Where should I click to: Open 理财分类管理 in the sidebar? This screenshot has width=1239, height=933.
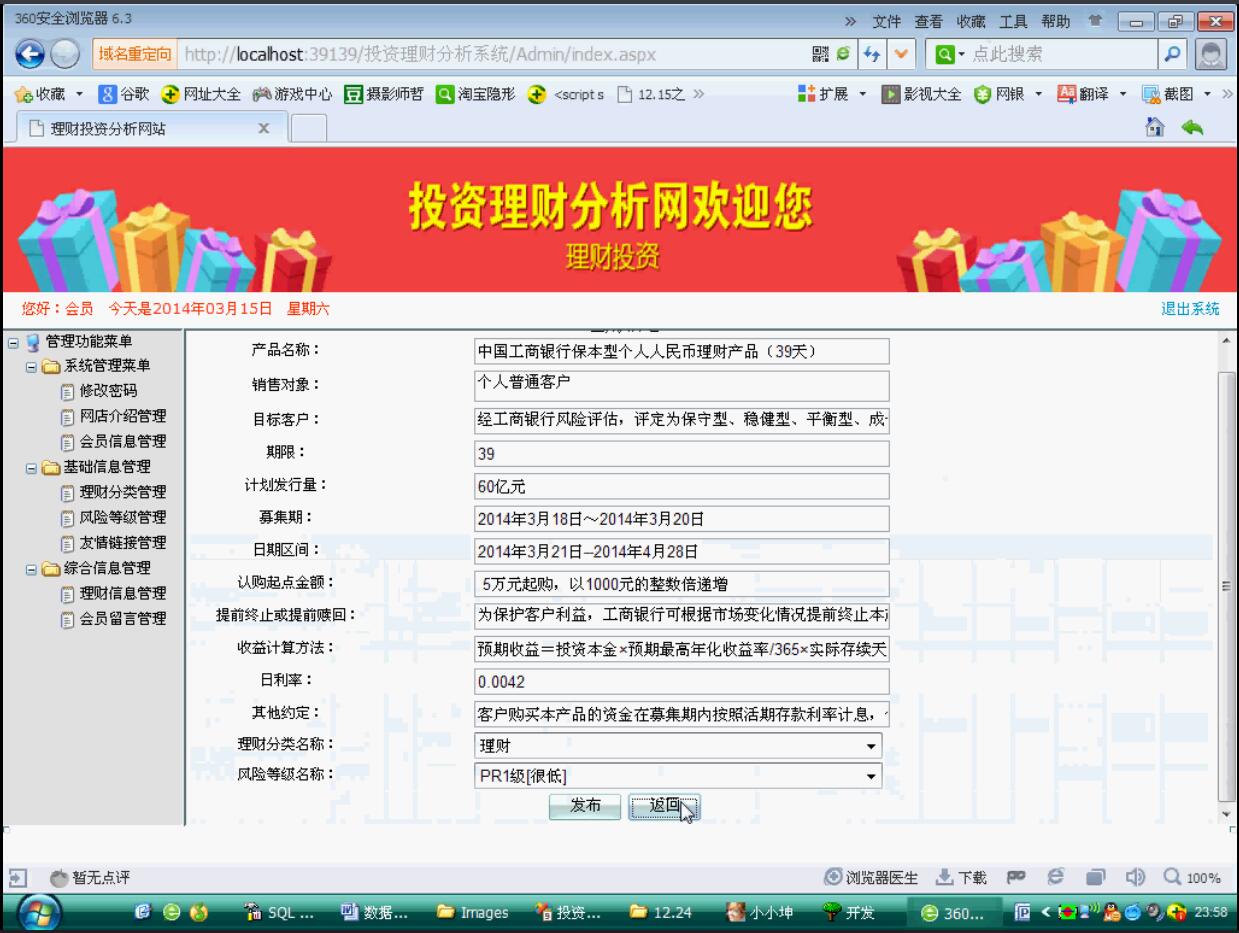coord(123,493)
